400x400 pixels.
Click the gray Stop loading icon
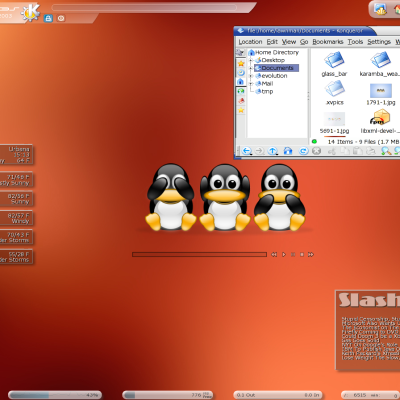point(316,151)
